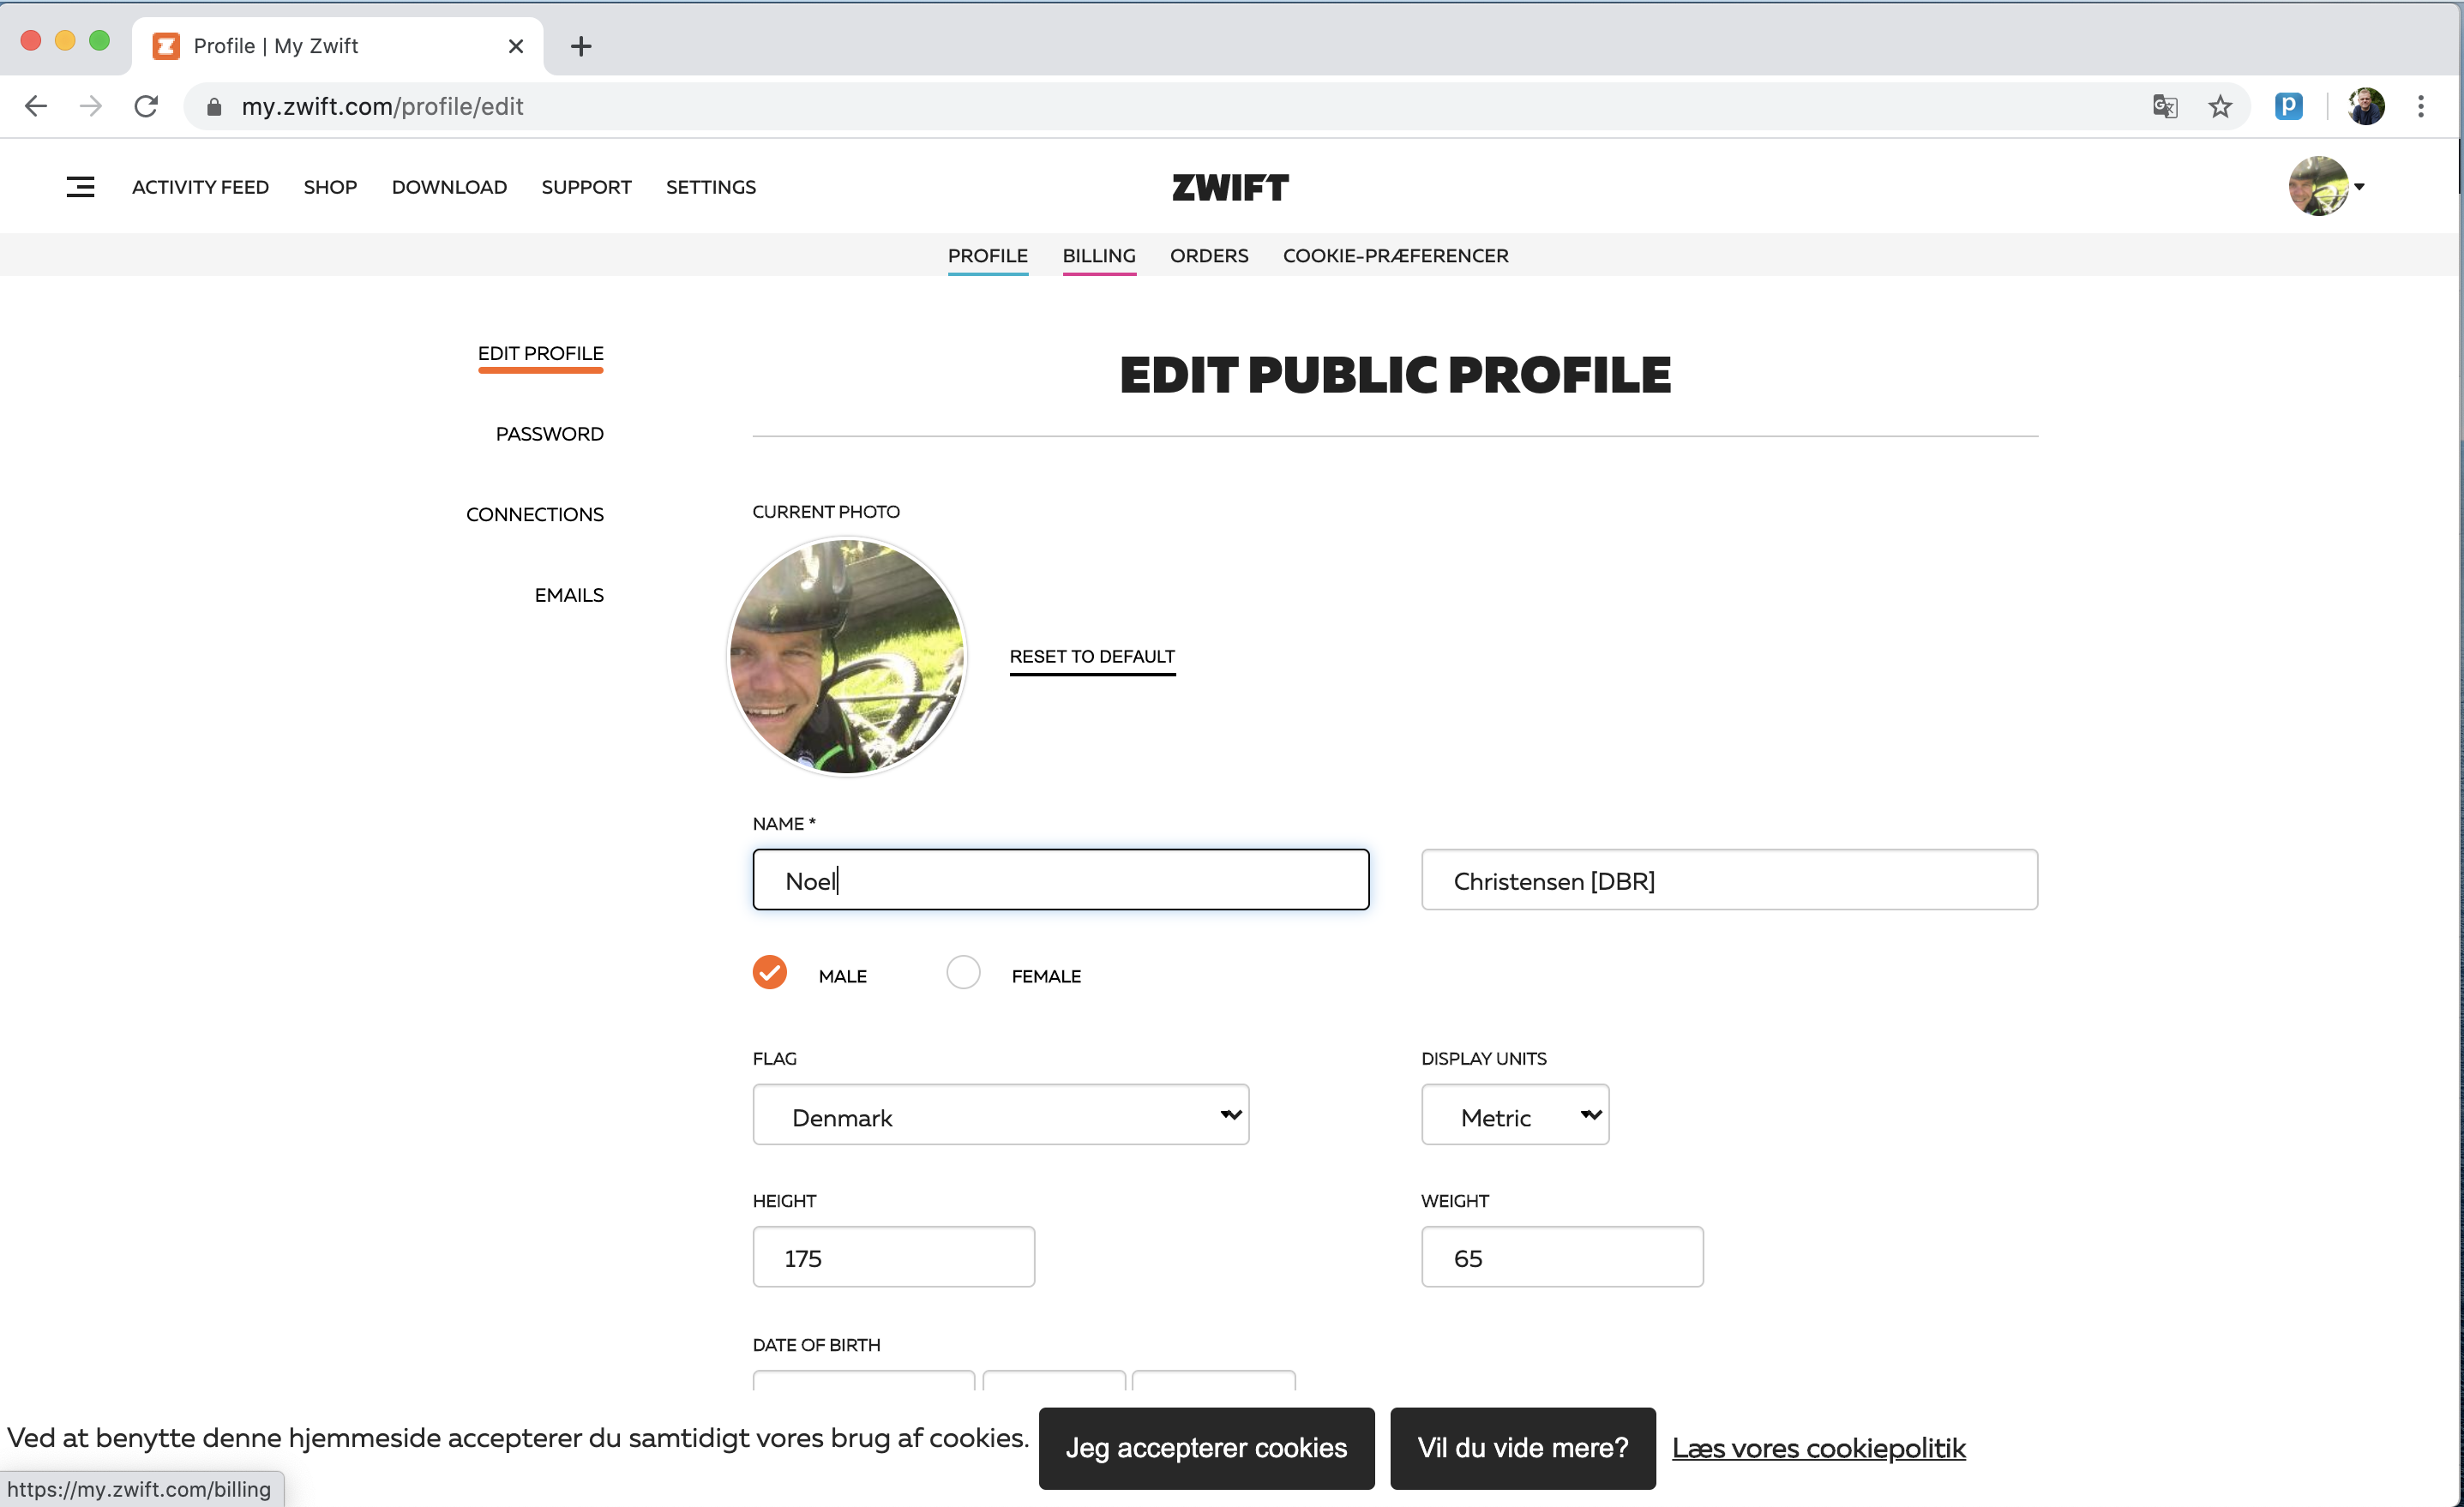
Task: Click Vil du vide mere? button
Action: [1523, 1448]
